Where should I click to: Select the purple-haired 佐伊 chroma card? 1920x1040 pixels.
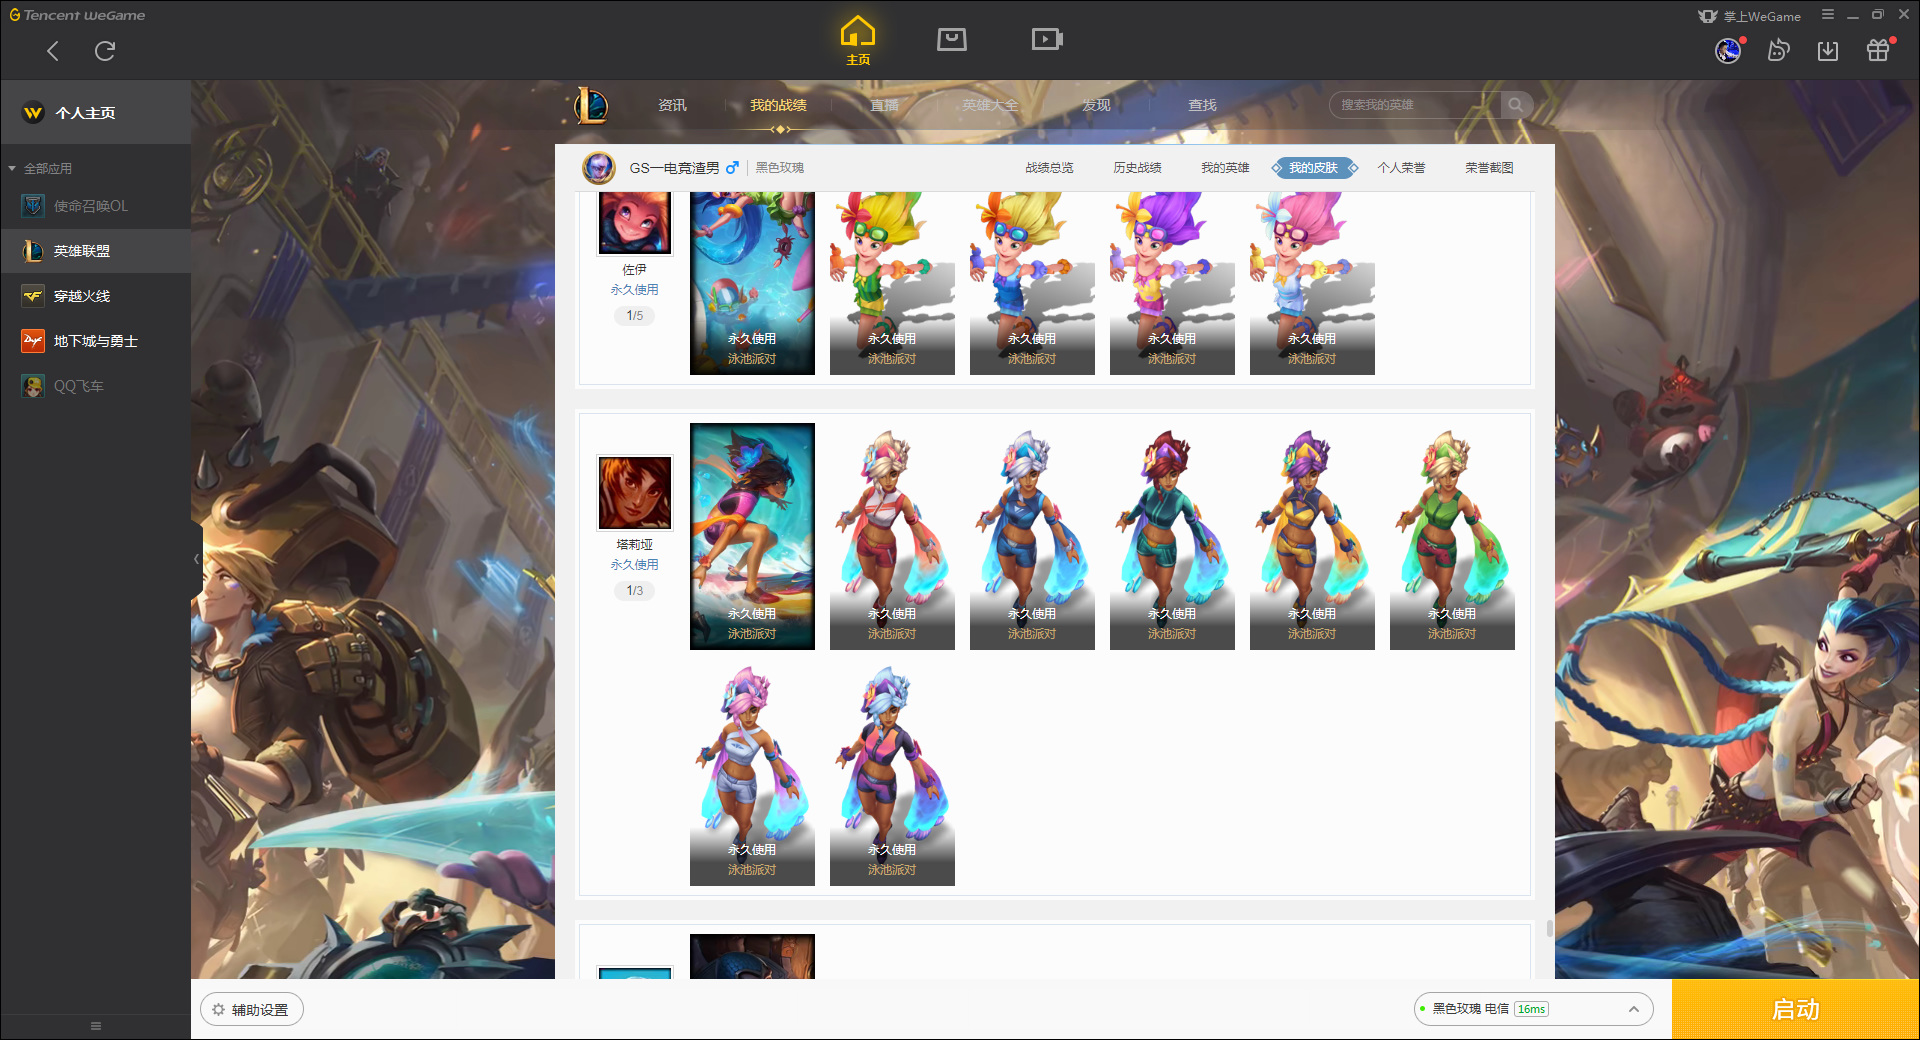1172,283
